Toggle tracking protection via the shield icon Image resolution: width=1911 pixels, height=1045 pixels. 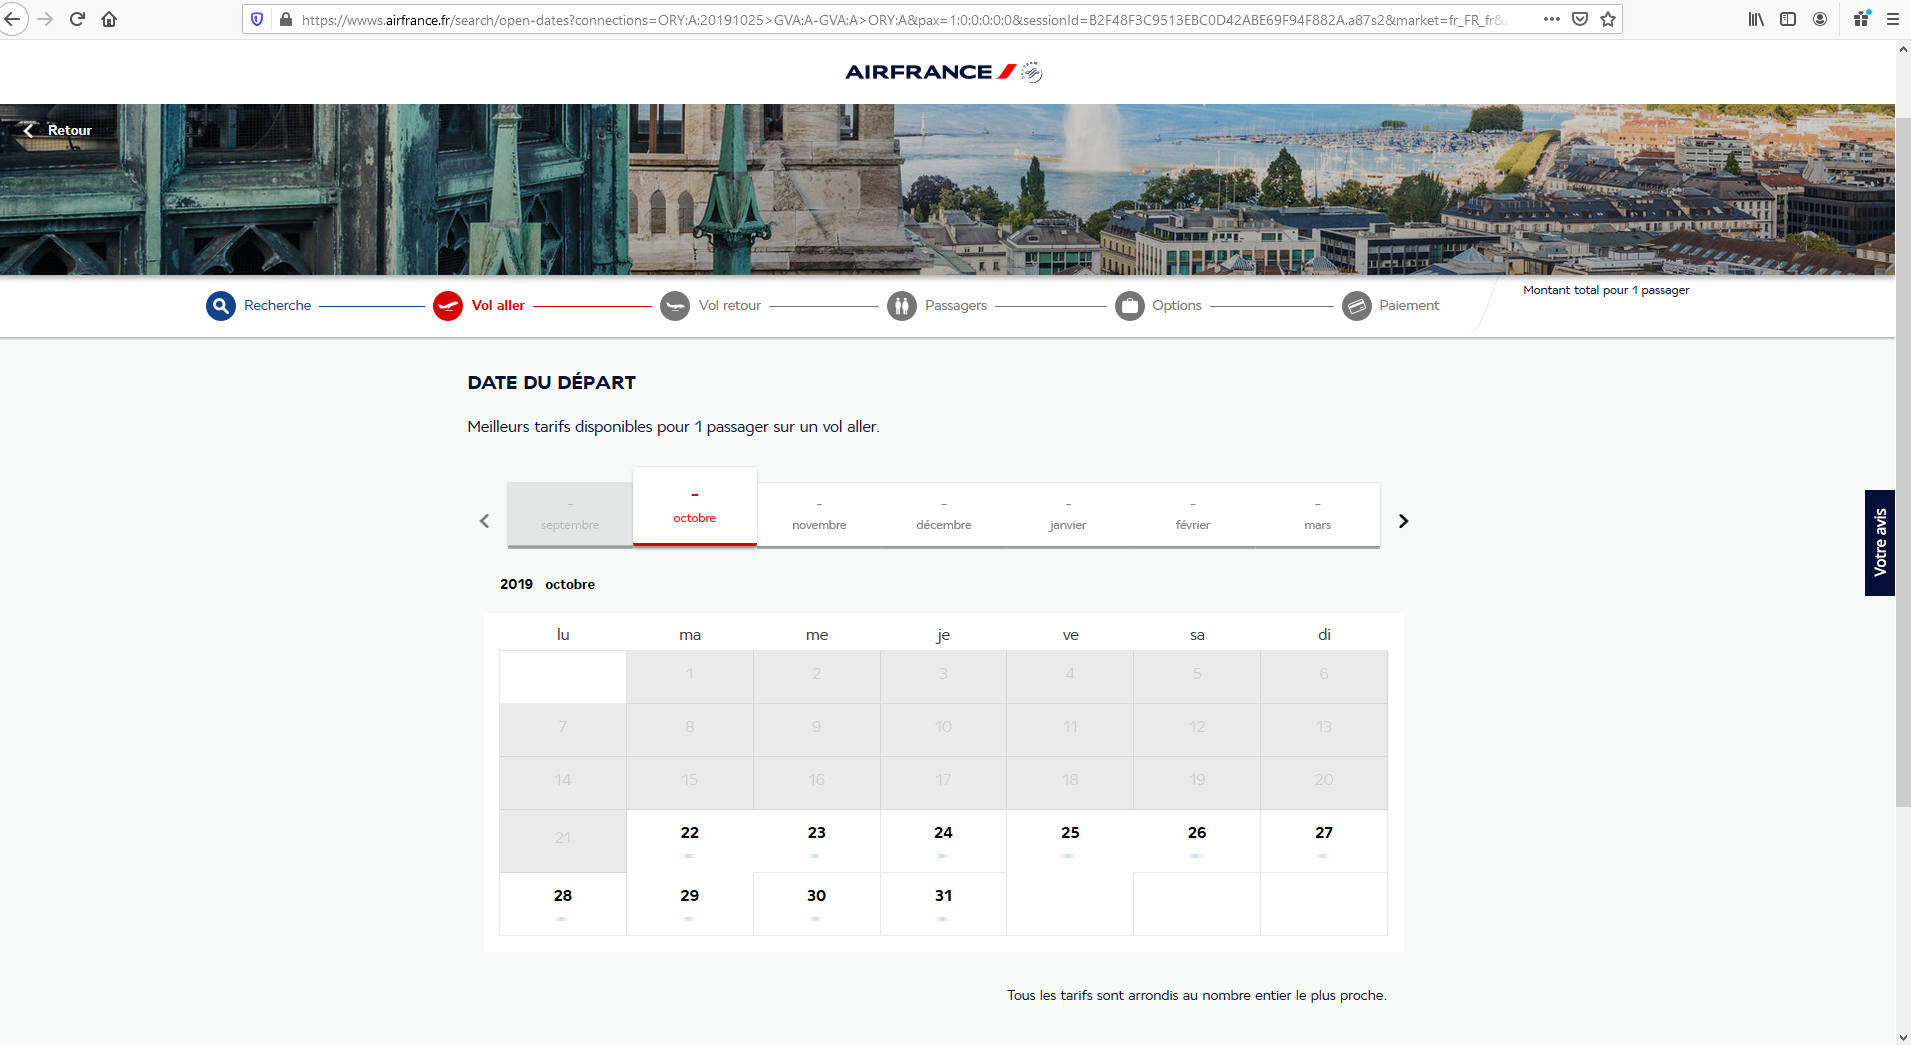click(x=258, y=19)
